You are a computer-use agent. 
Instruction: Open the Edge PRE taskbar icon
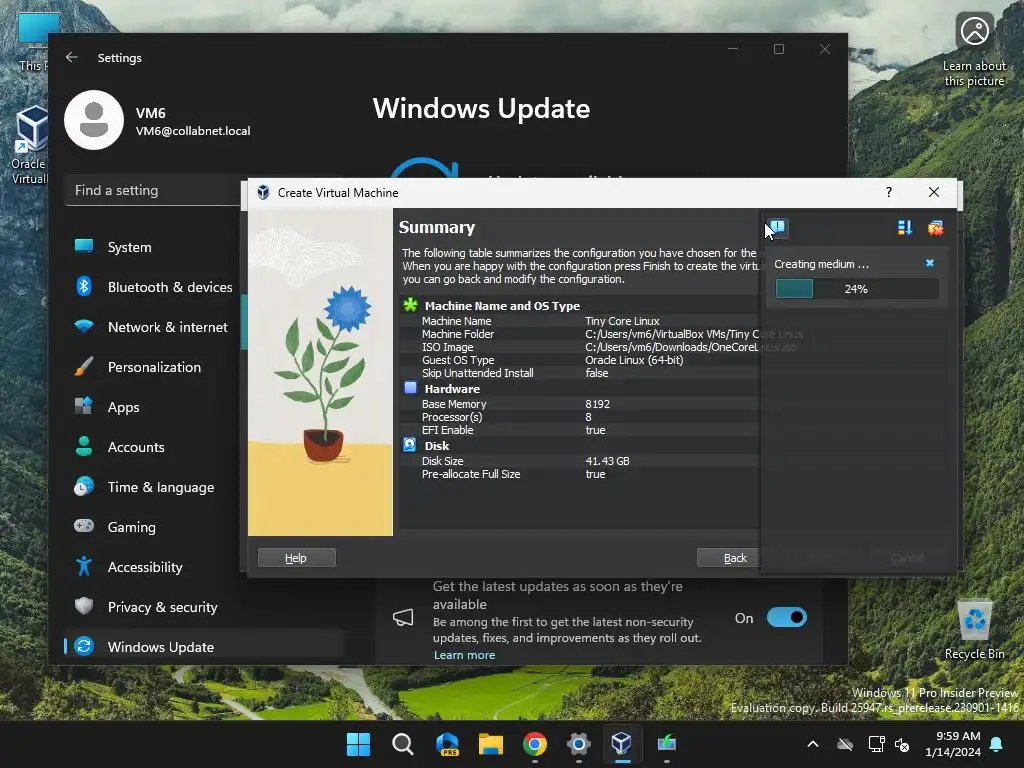[x=447, y=744]
